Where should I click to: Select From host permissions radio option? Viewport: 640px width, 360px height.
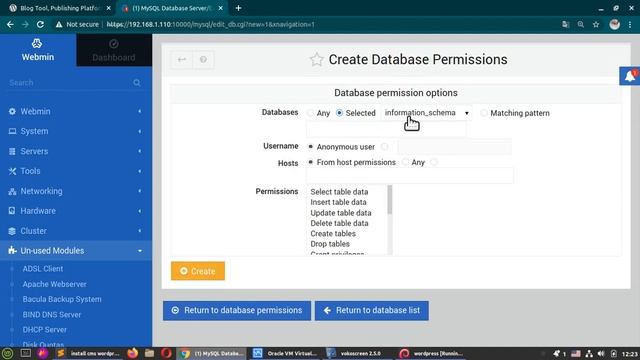coord(311,162)
